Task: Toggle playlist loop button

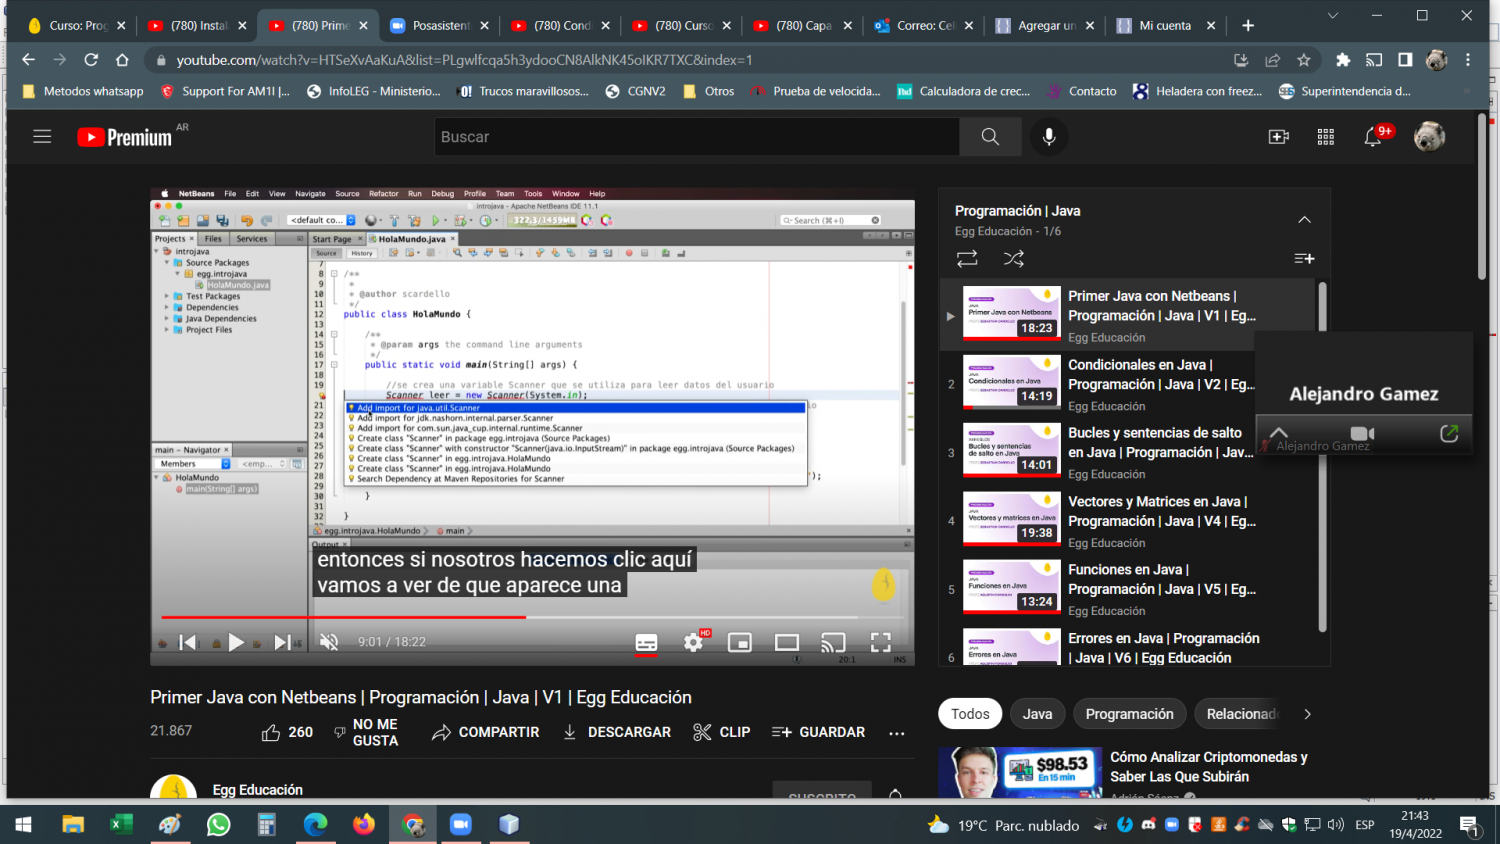Action: (967, 259)
